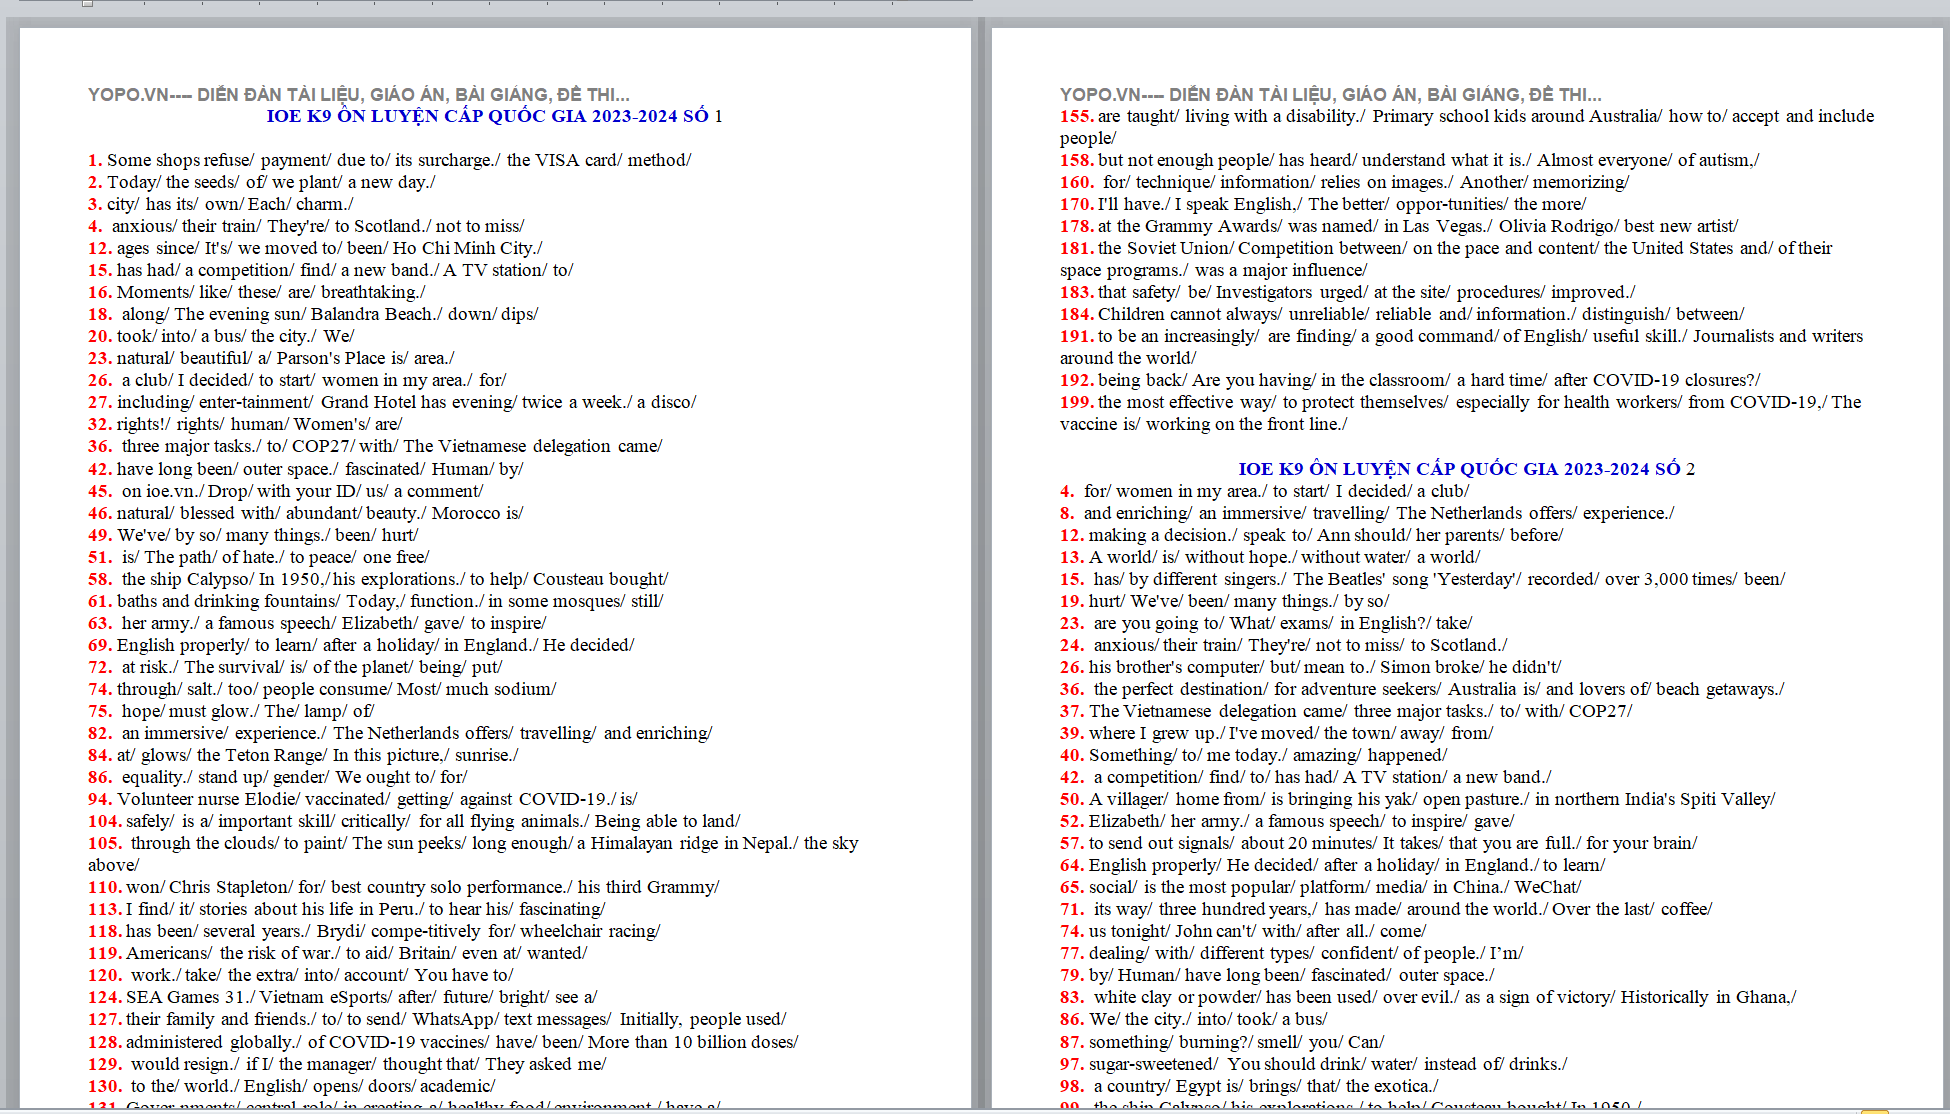1950x1114 pixels.
Task: Click the YOPO.VN header on the right page
Action: pyautogui.click(x=1331, y=95)
